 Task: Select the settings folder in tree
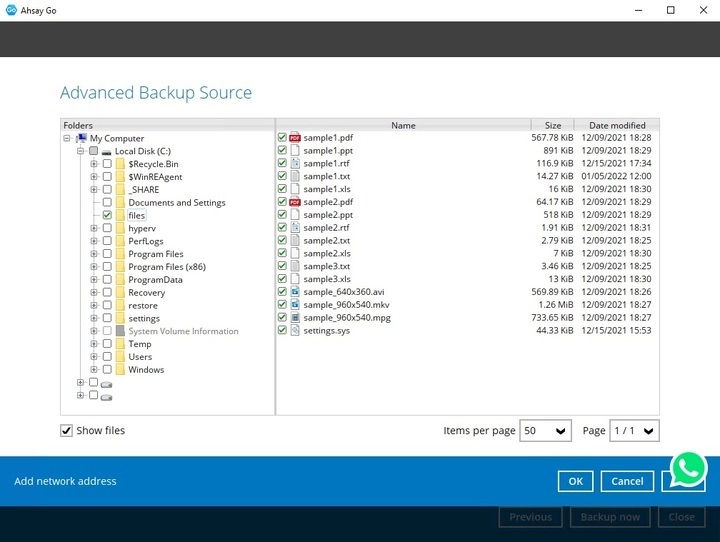click(x=144, y=318)
